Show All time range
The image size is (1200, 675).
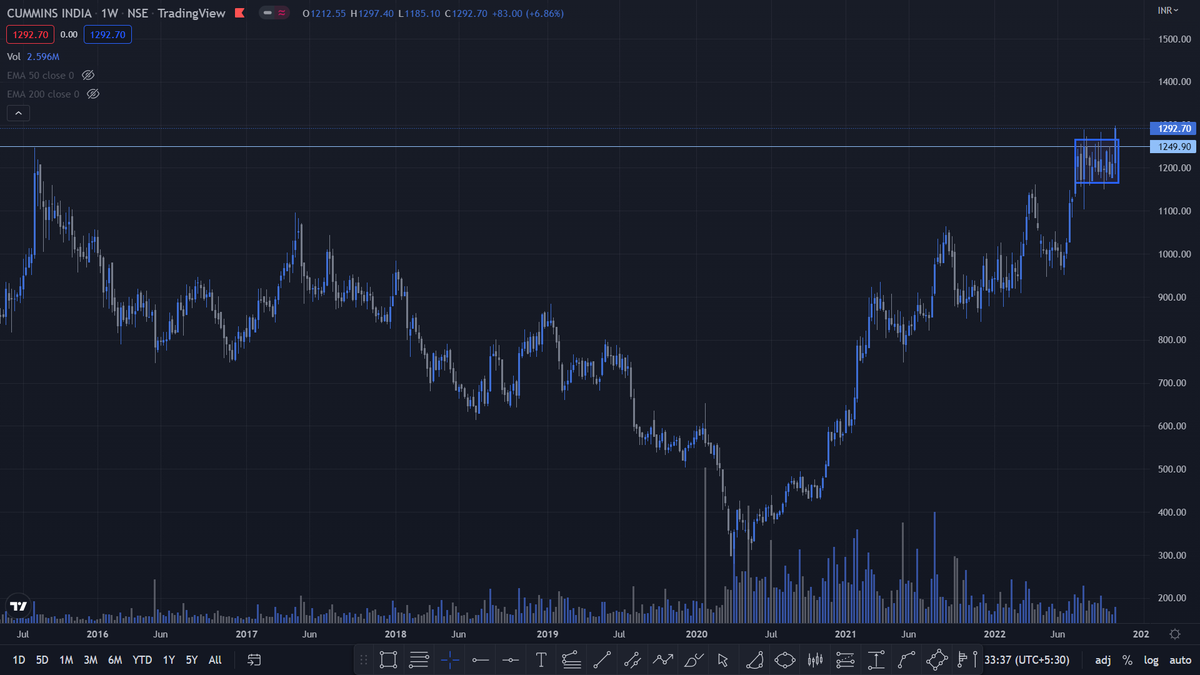tap(215, 660)
